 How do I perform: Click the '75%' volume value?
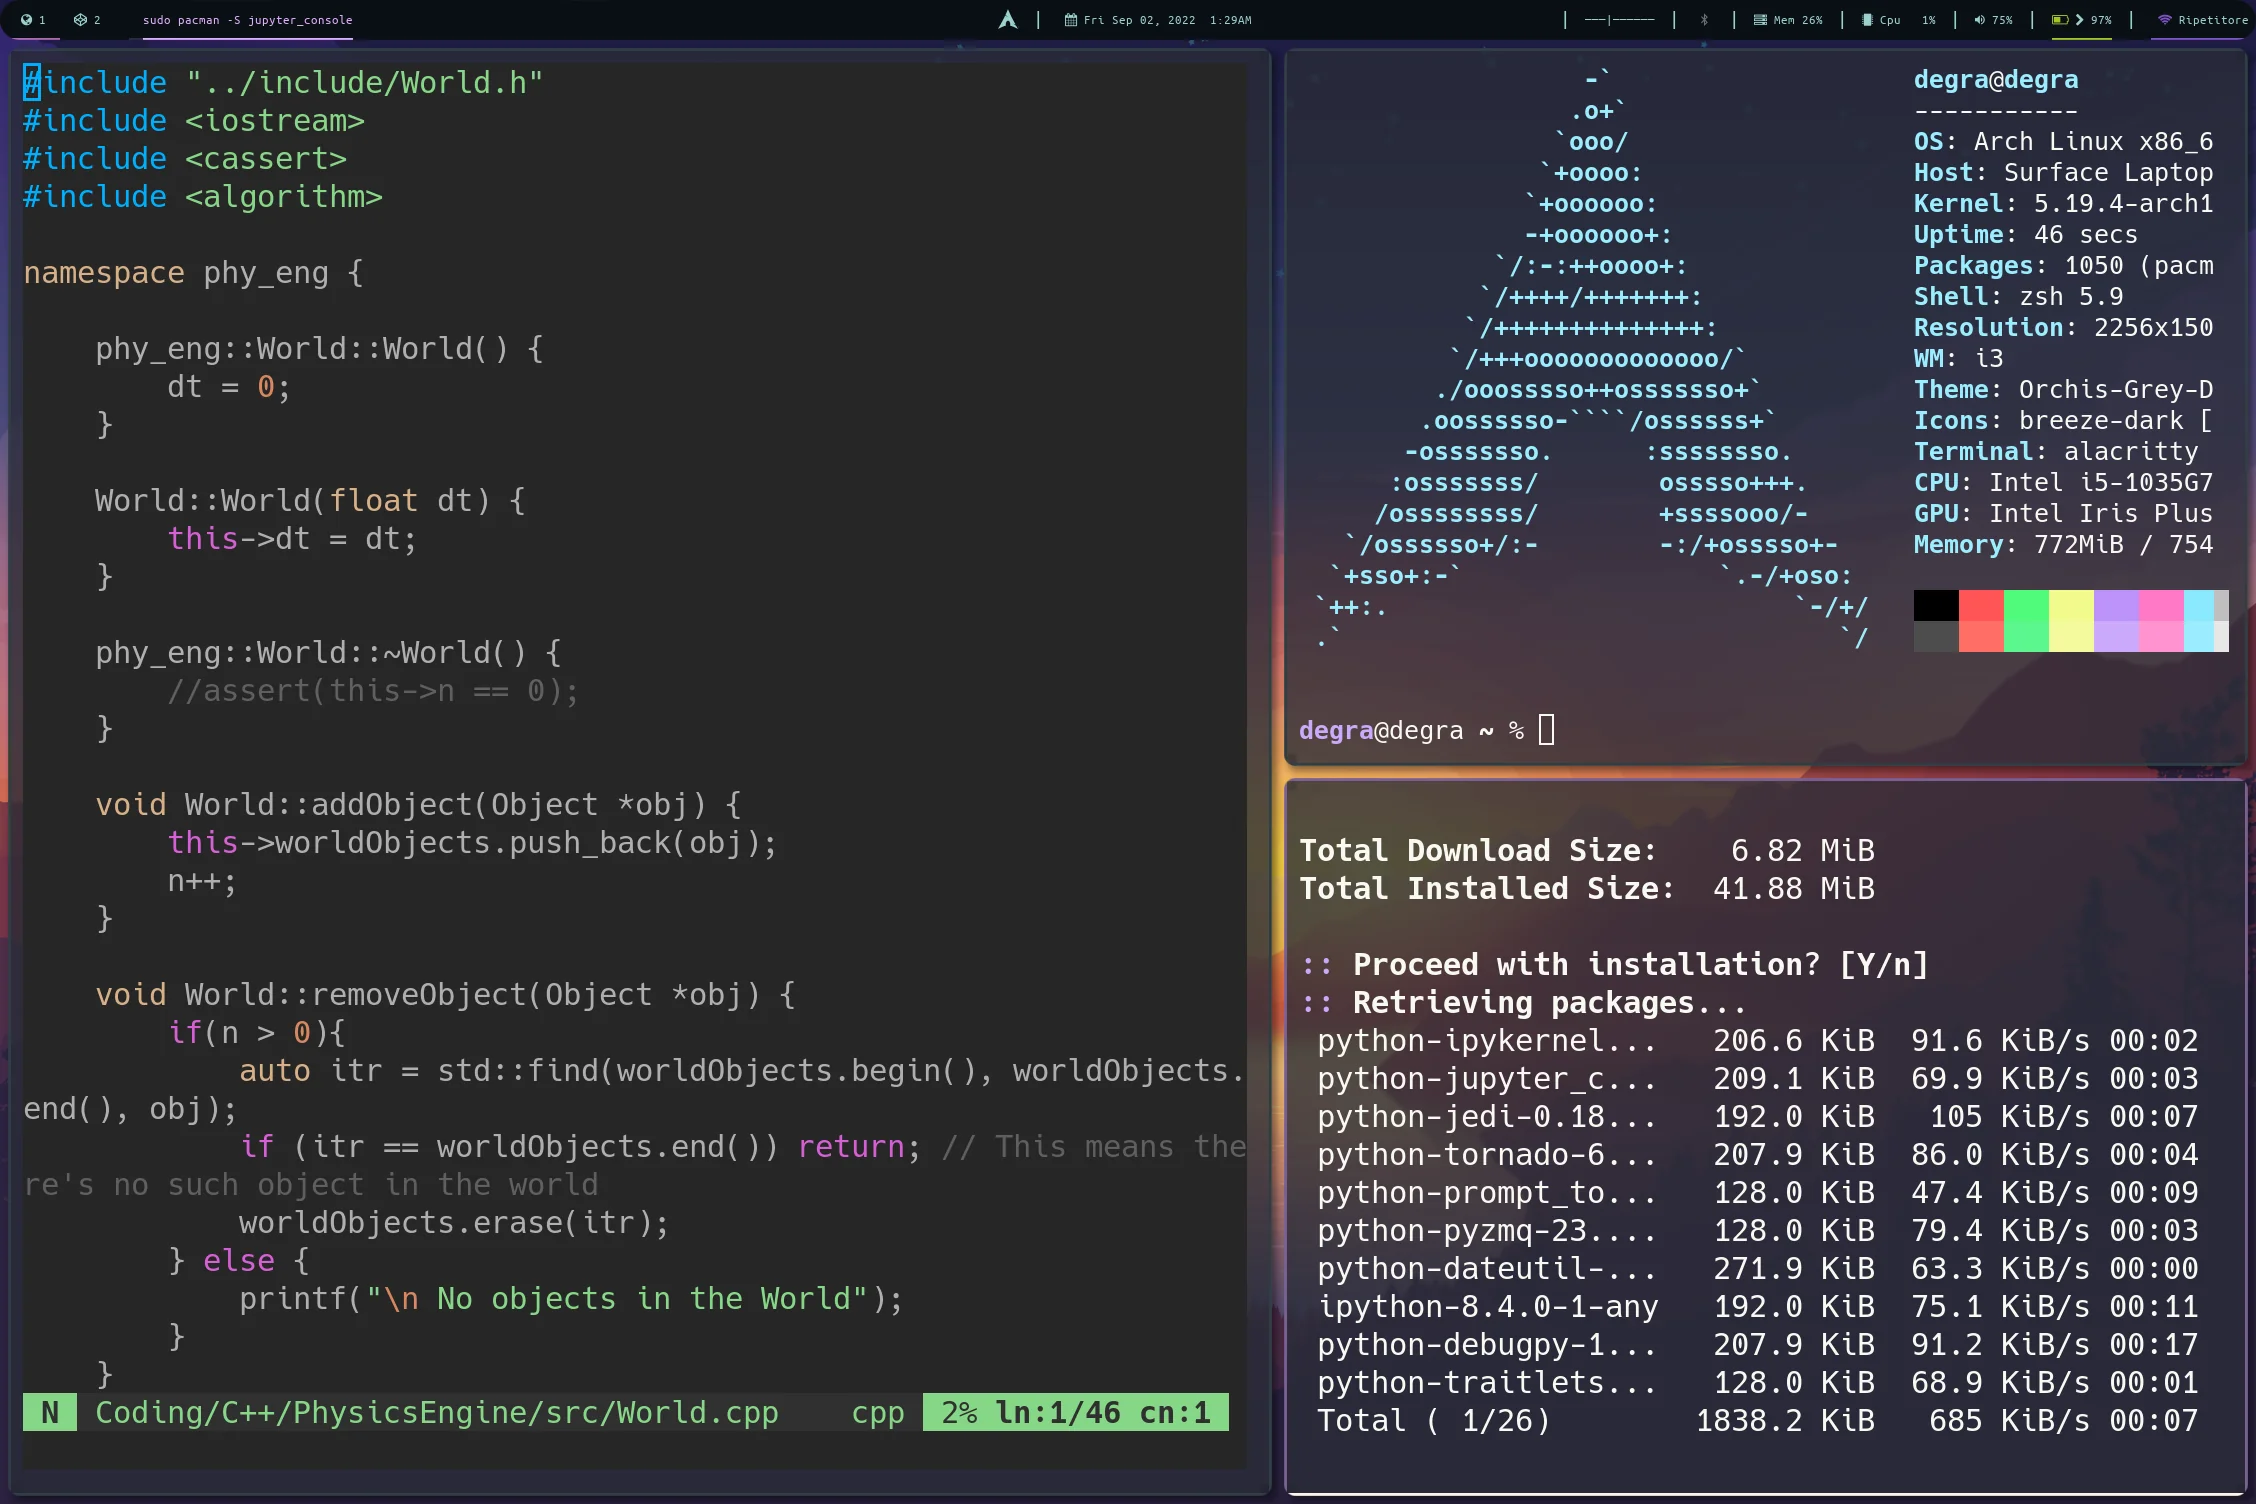click(2002, 20)
